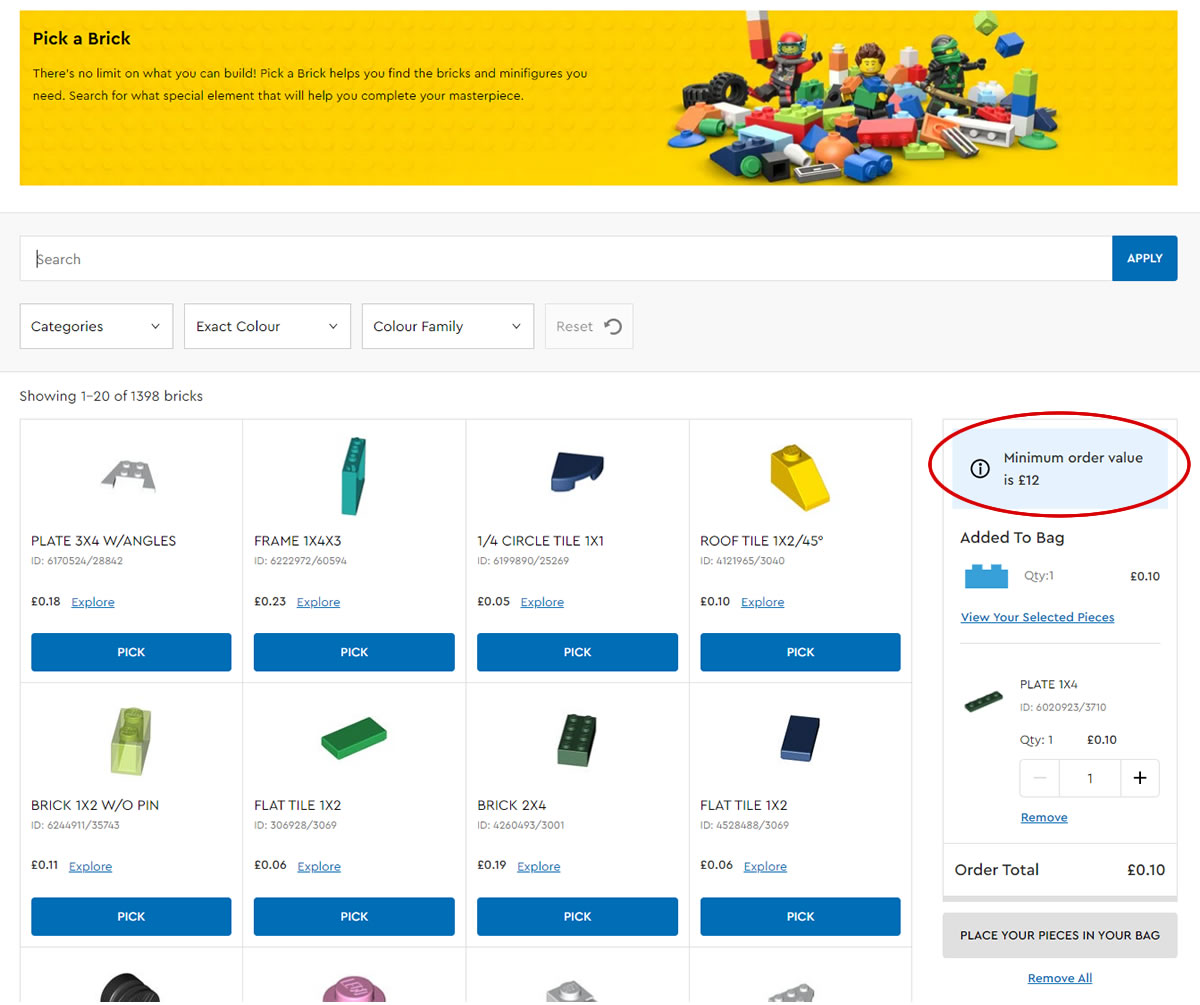Open Explore link for 1/4 Circle Tile 1x1

[542, 602]
